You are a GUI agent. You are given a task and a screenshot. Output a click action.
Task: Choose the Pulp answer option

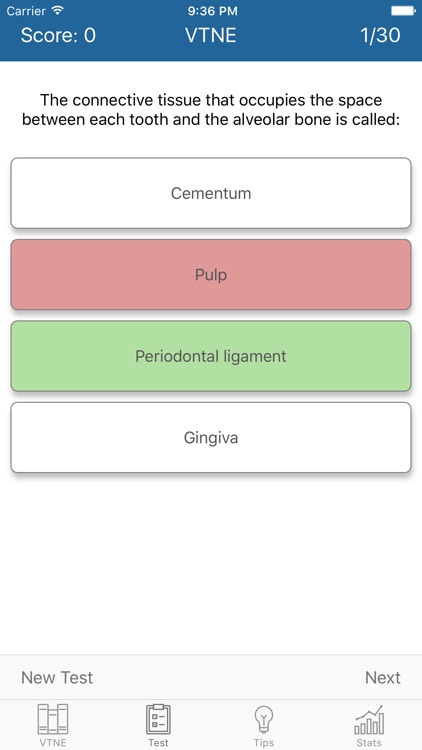pyautogui.click(x=211, y=275)
